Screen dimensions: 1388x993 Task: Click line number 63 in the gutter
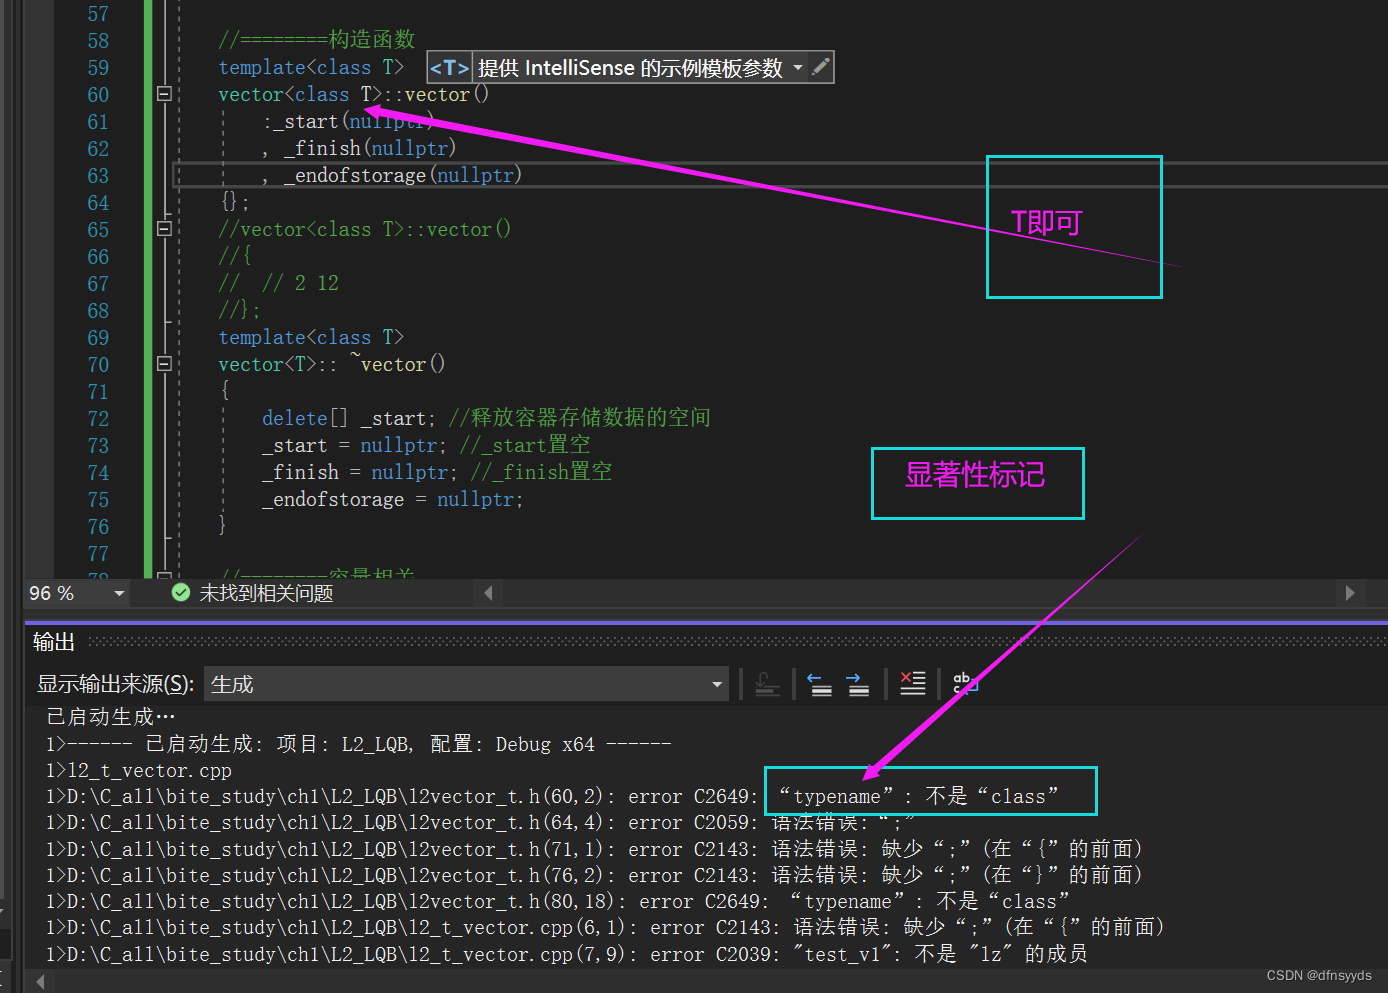98,176
